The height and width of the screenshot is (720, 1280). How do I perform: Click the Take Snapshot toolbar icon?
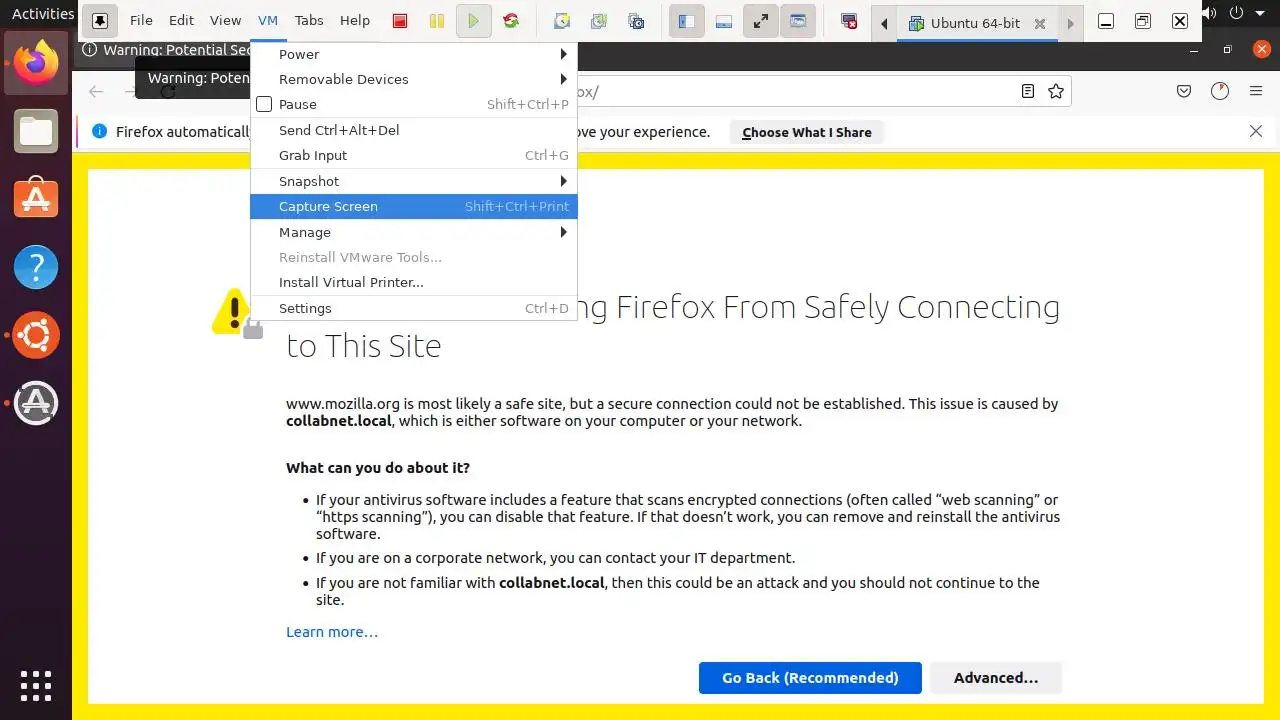(x=562, y=21)
